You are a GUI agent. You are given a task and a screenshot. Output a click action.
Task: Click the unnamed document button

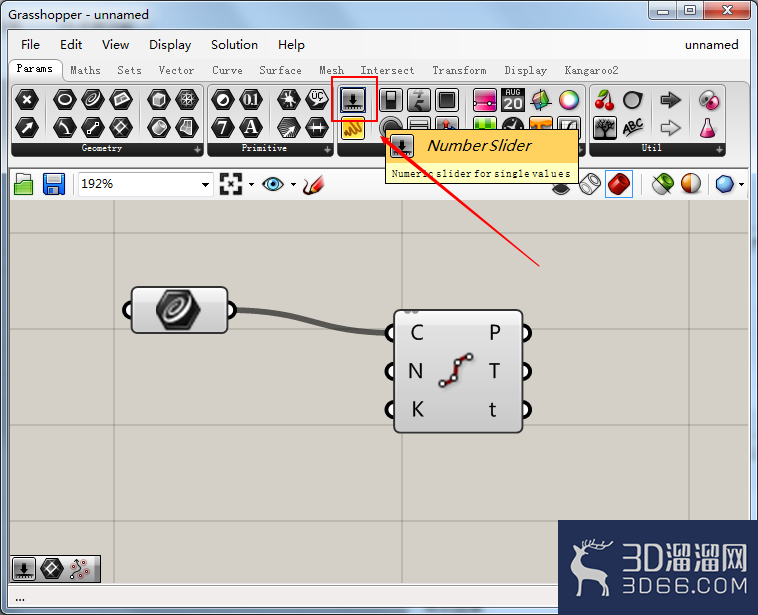coord(712,45)
